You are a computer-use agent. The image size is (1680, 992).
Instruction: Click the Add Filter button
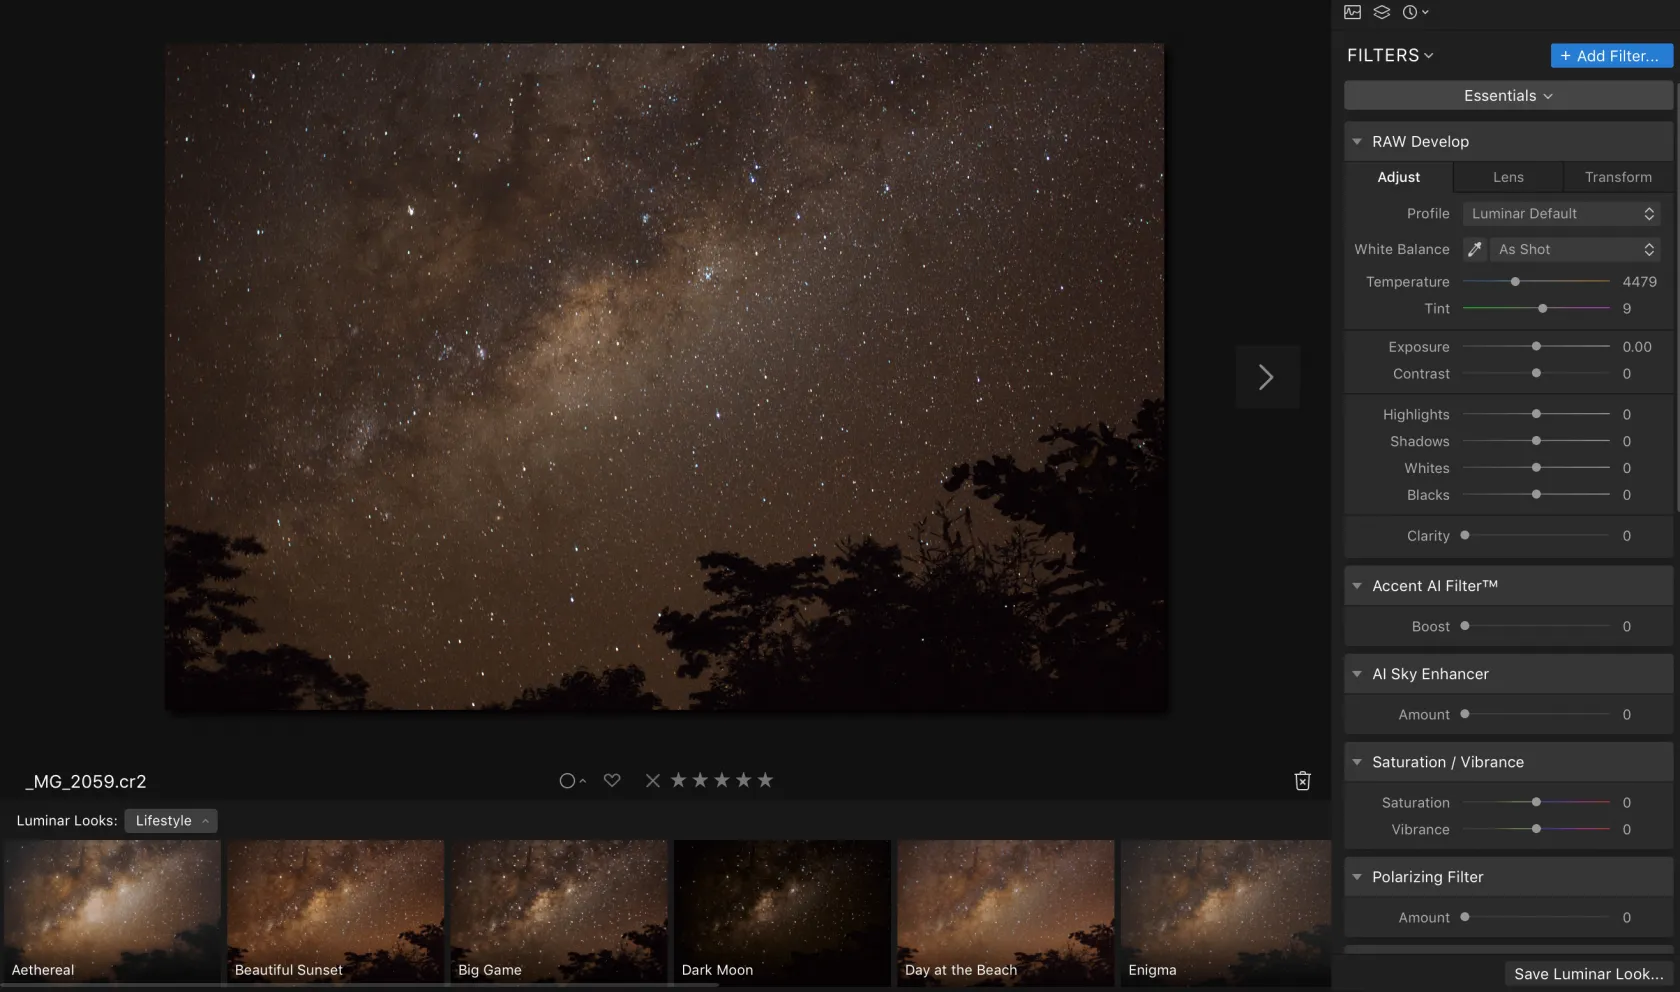[1611, 56]
